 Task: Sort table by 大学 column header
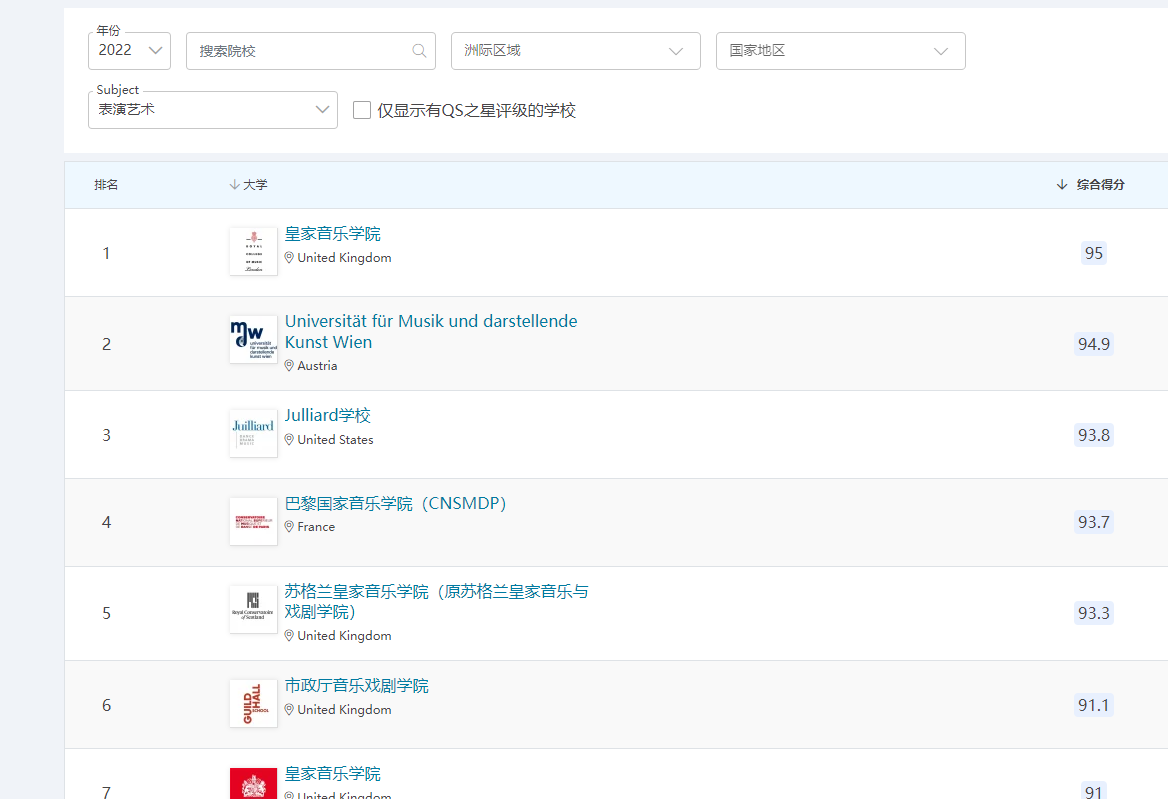pyautogui.click(x=255, y=185)
